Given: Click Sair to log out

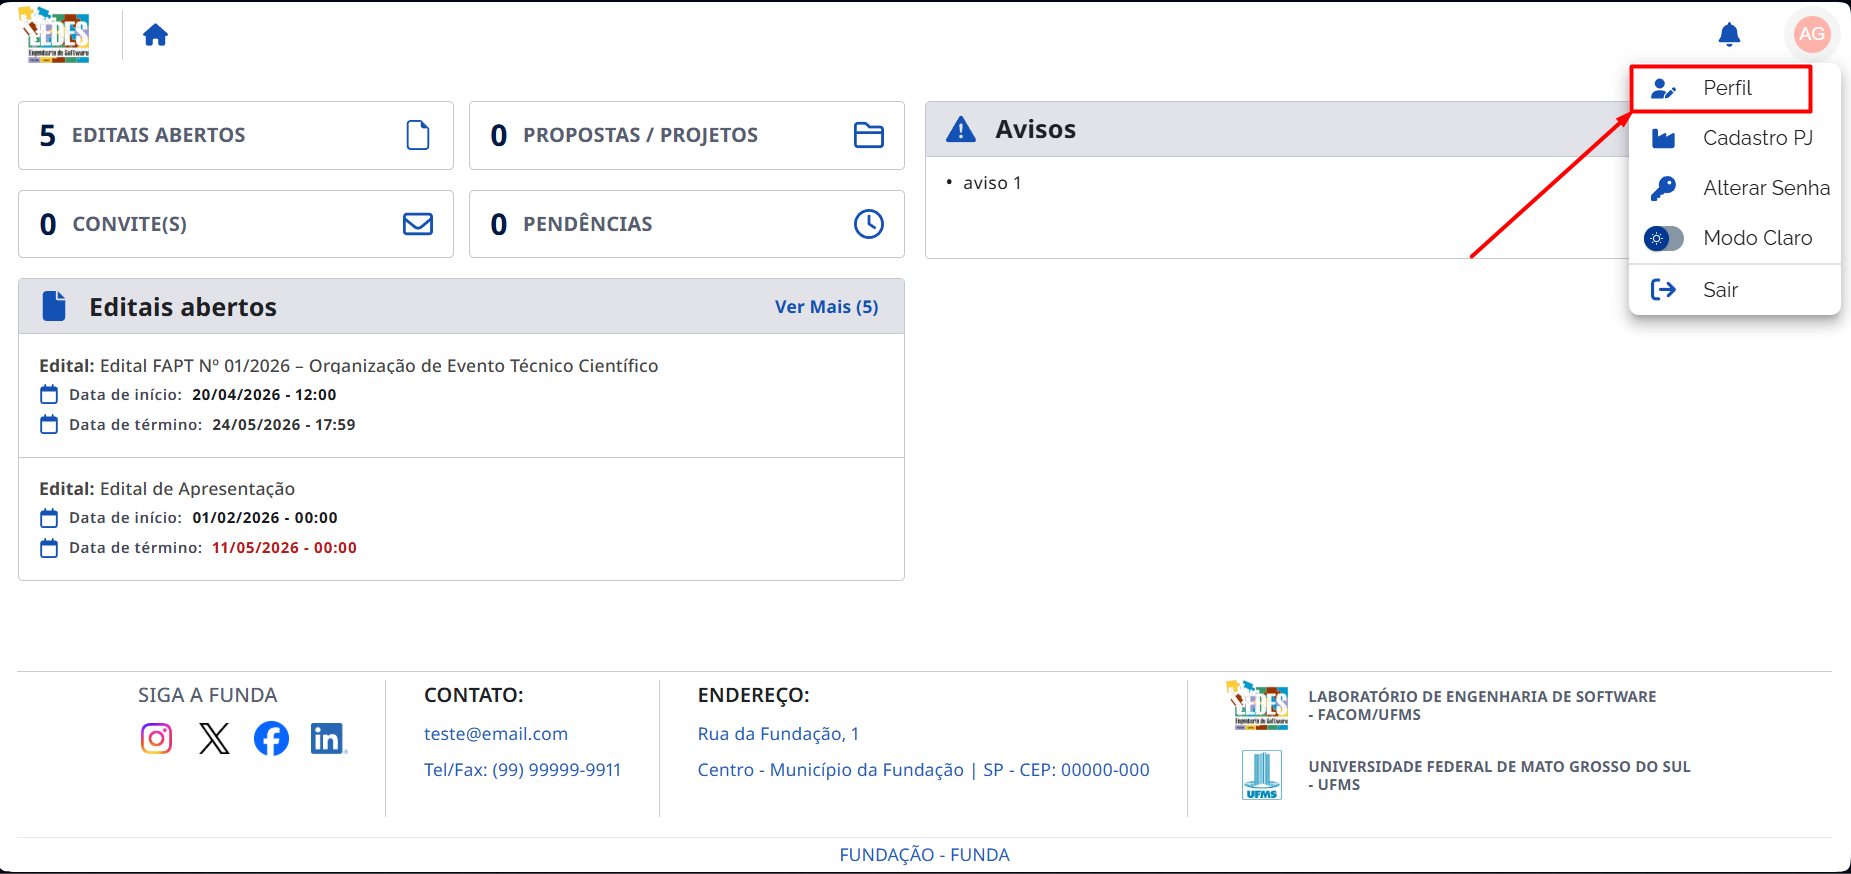Looking at the screenshot, I should pyautogui.click(x=1735, y=290).
